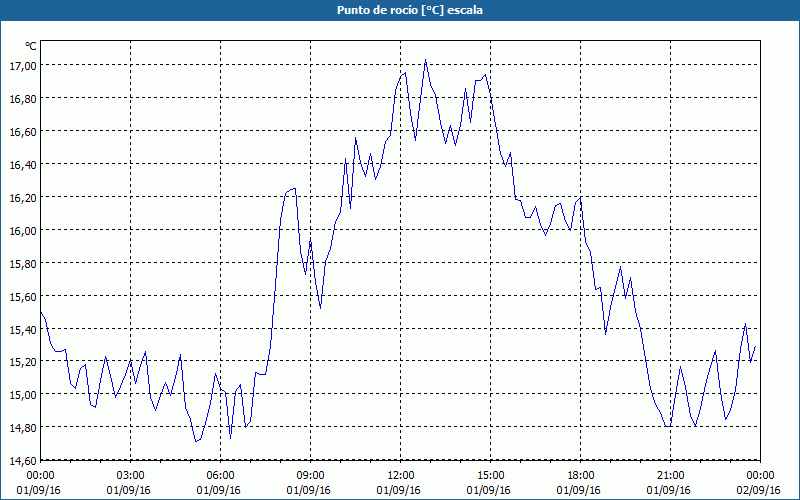
Task: Click the 21:00 time label
Action: click(x=670, y=476)
